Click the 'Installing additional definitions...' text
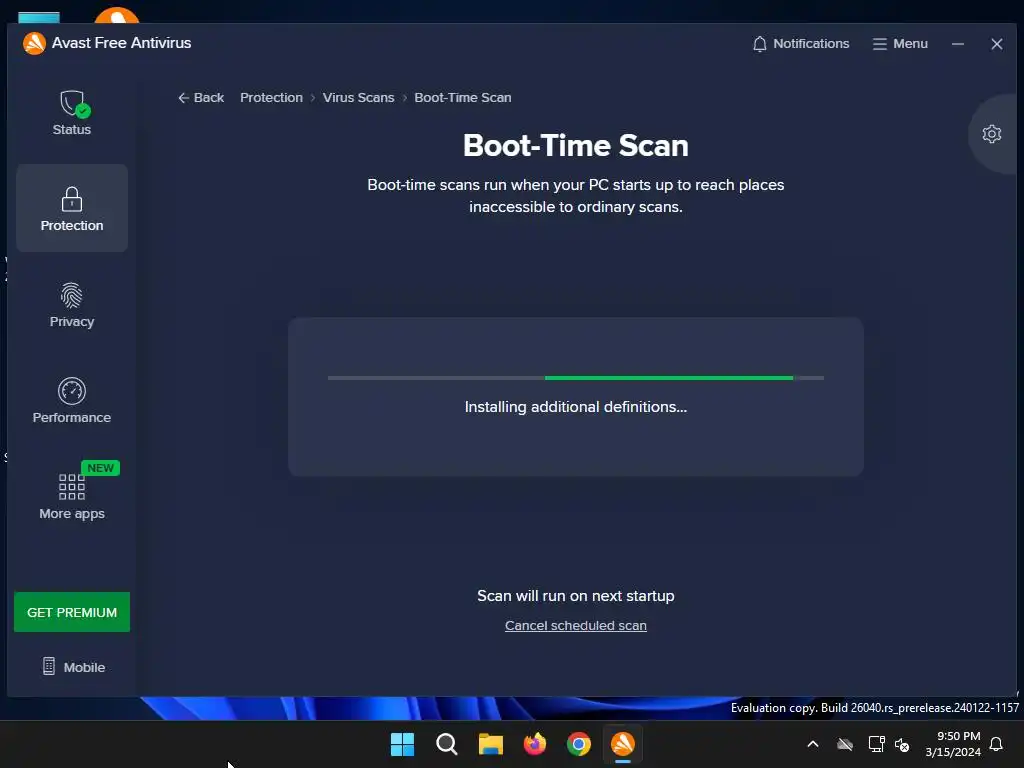Image resolution: width=1024 pixels, height=768 pixels. (575, 407)
